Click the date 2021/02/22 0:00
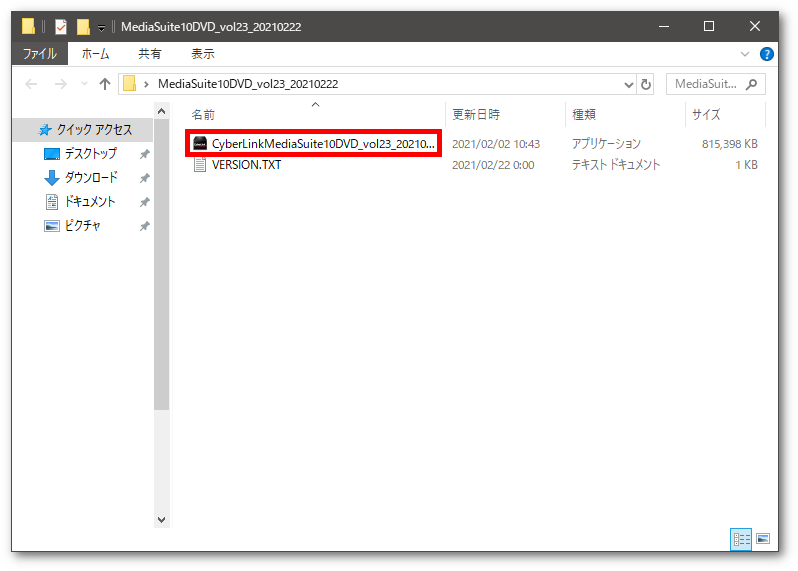Viewport: 798px width, 571px height. tap(493, 165)
